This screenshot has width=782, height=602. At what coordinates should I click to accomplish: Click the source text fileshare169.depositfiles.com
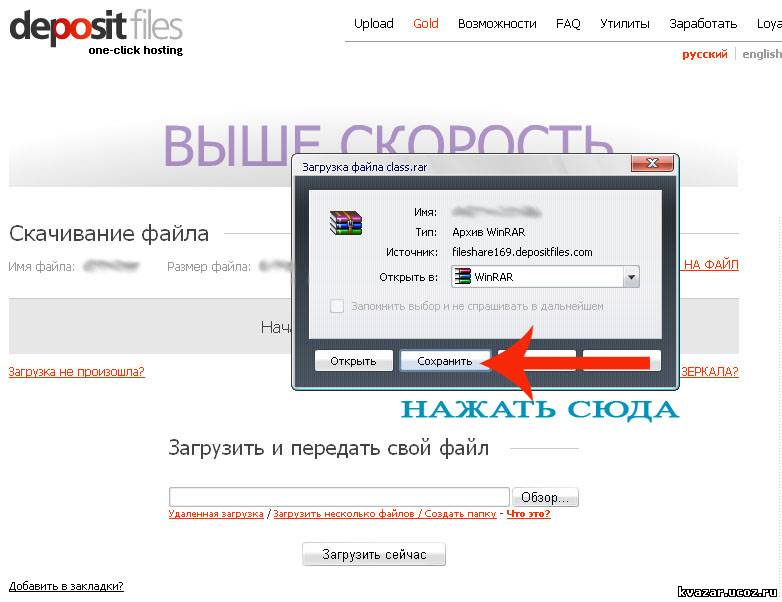(x=522, y=252)
